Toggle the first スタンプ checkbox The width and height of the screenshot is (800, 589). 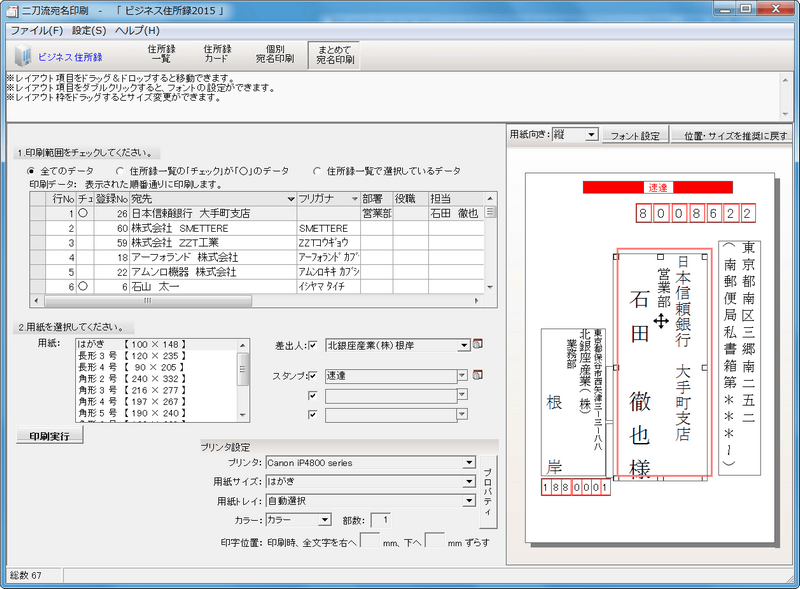tap(312, 375)
